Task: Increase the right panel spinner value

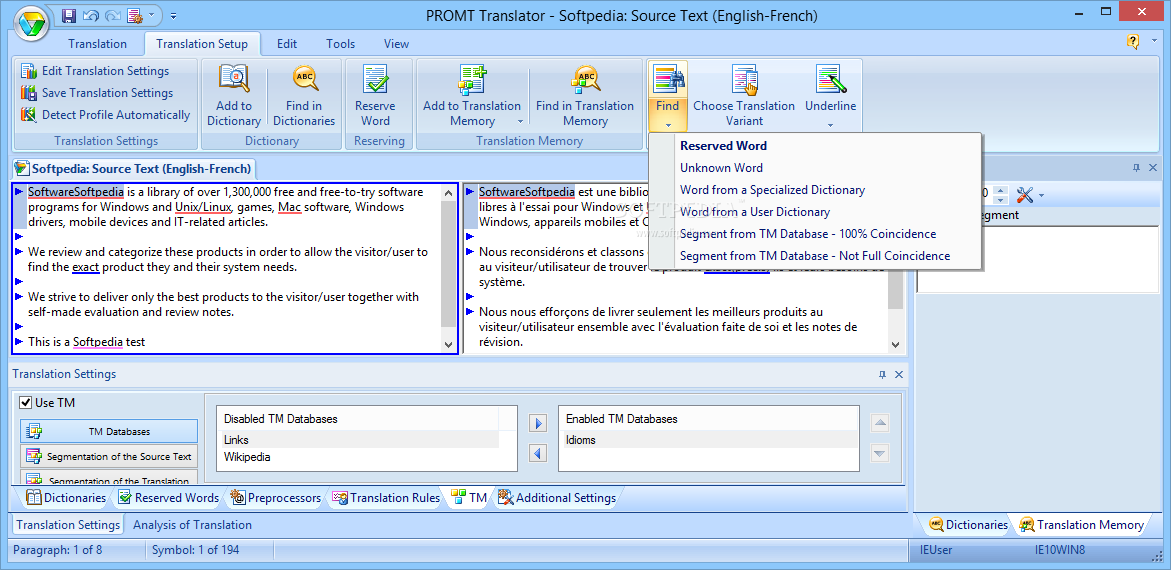Action: coord(1001,190)
